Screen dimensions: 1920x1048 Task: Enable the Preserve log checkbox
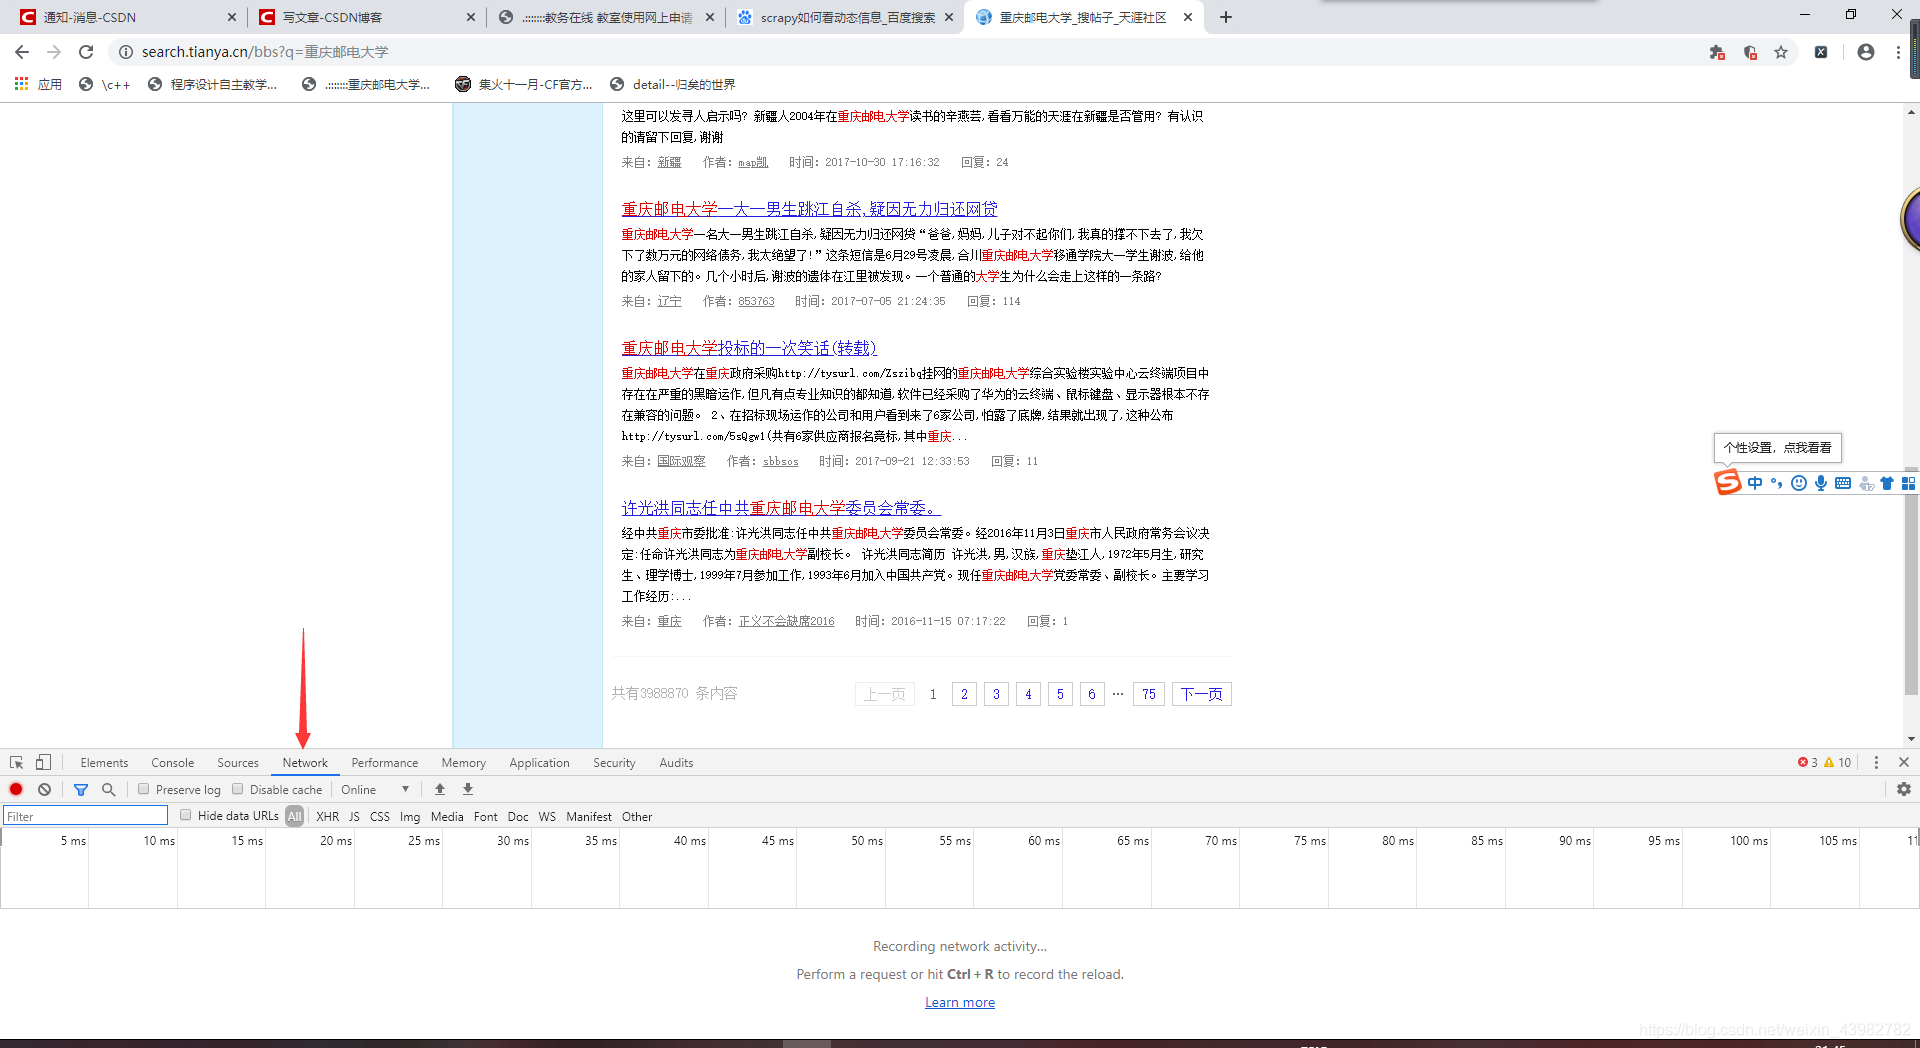144,789
